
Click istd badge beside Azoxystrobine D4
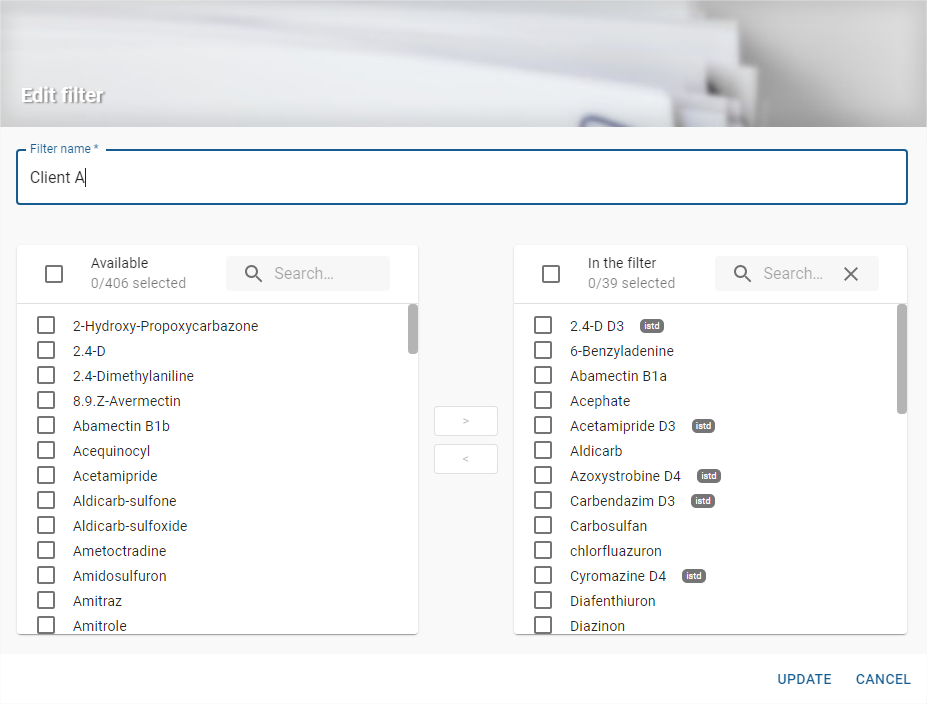pyautogui.click(x=708, y=476)
